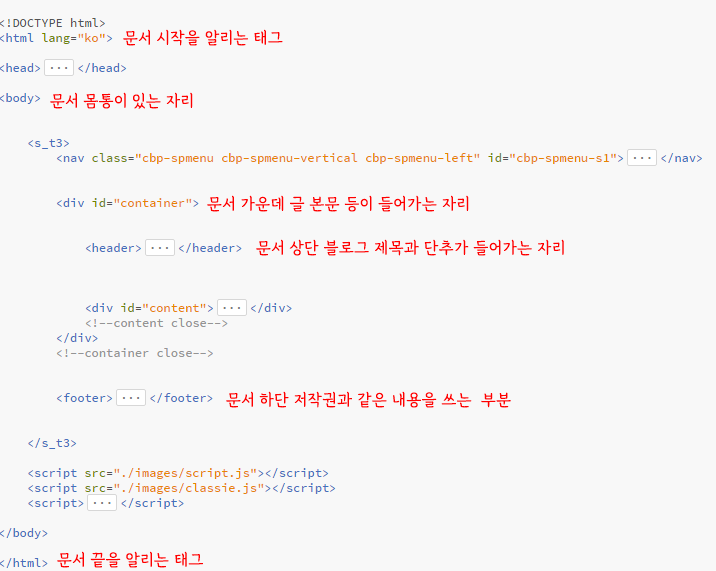Click the closing </head> tag

click(102, 68)
